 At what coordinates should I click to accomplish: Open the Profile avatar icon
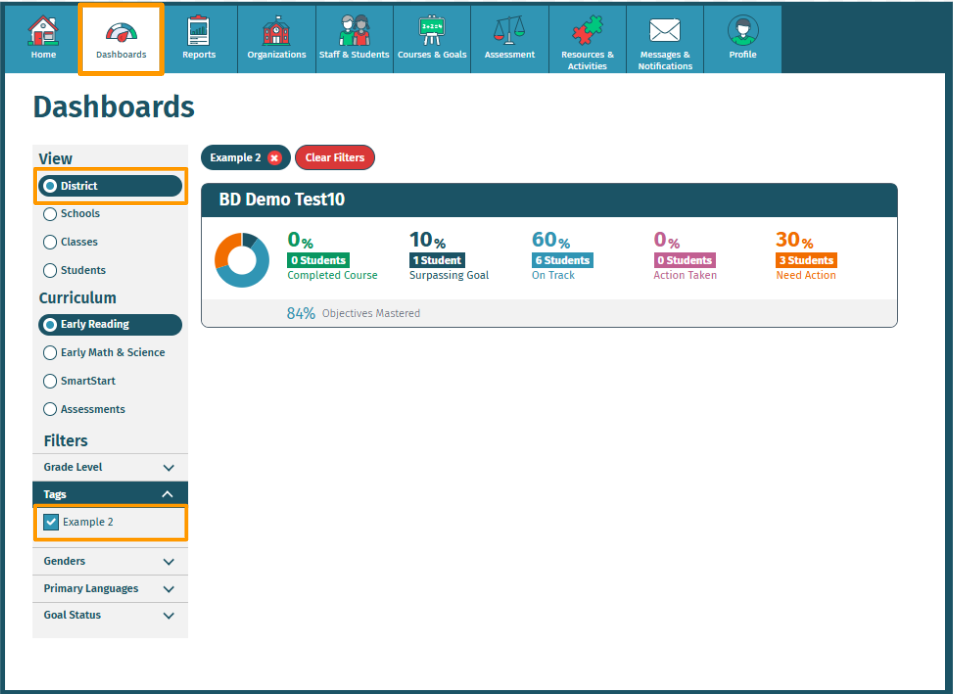coord(743,31)
